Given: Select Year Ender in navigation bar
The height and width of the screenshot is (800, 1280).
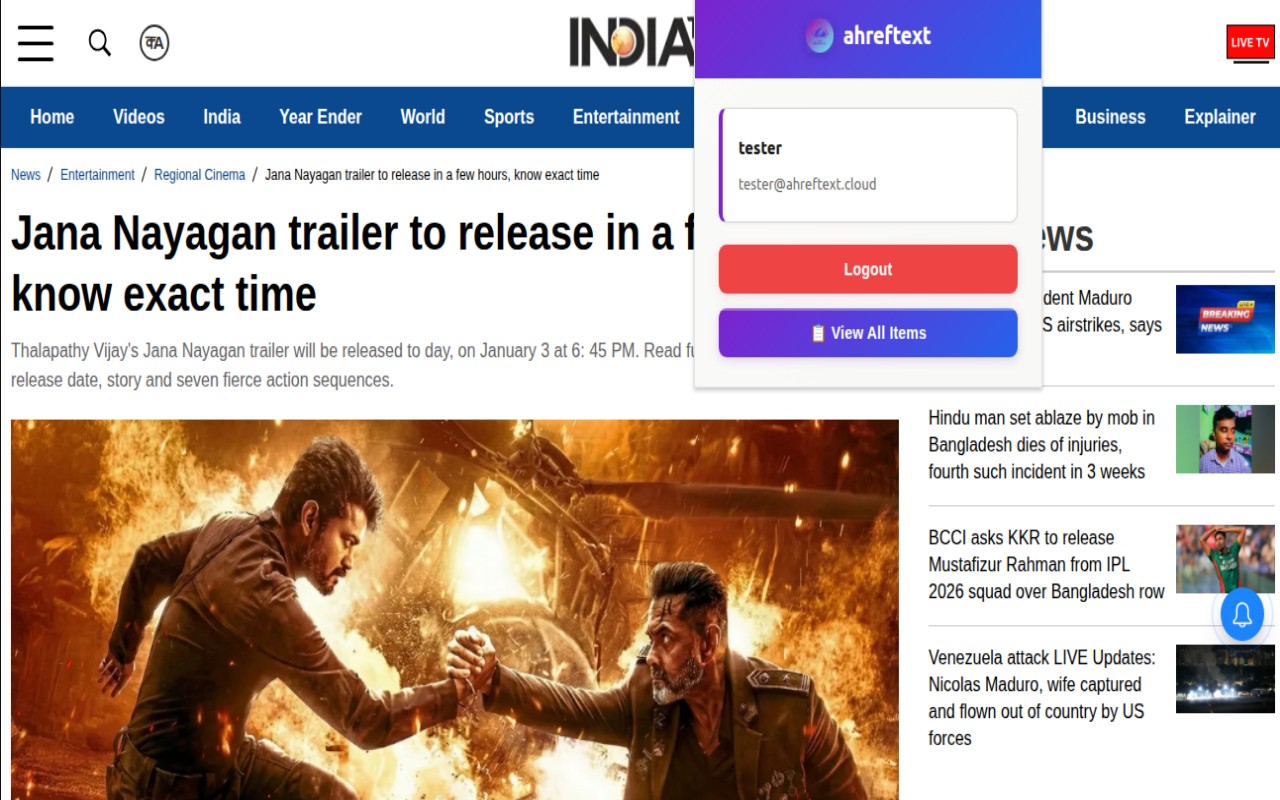Looking at the screenshot, I should 320,117.
